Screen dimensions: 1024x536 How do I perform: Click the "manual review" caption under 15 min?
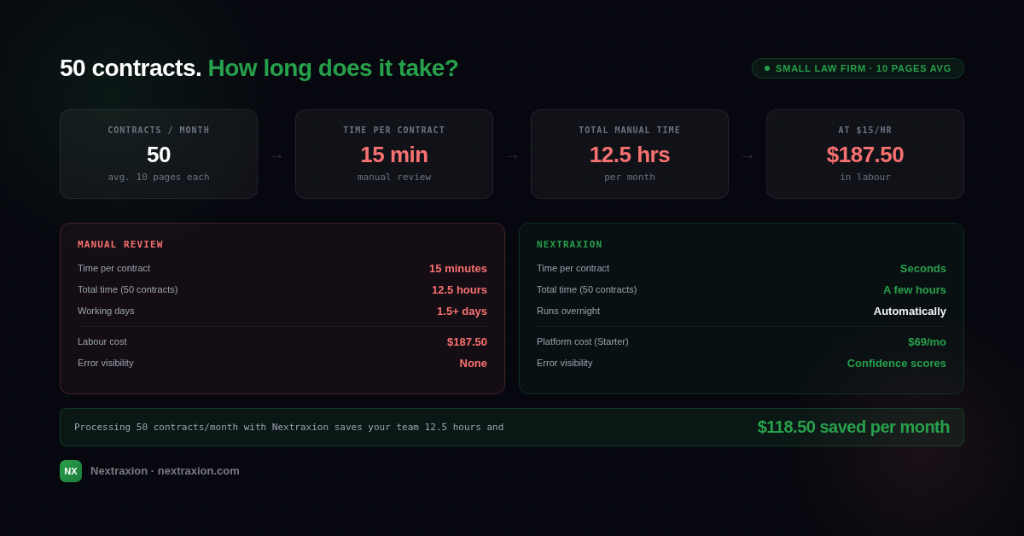pos(394,177)
